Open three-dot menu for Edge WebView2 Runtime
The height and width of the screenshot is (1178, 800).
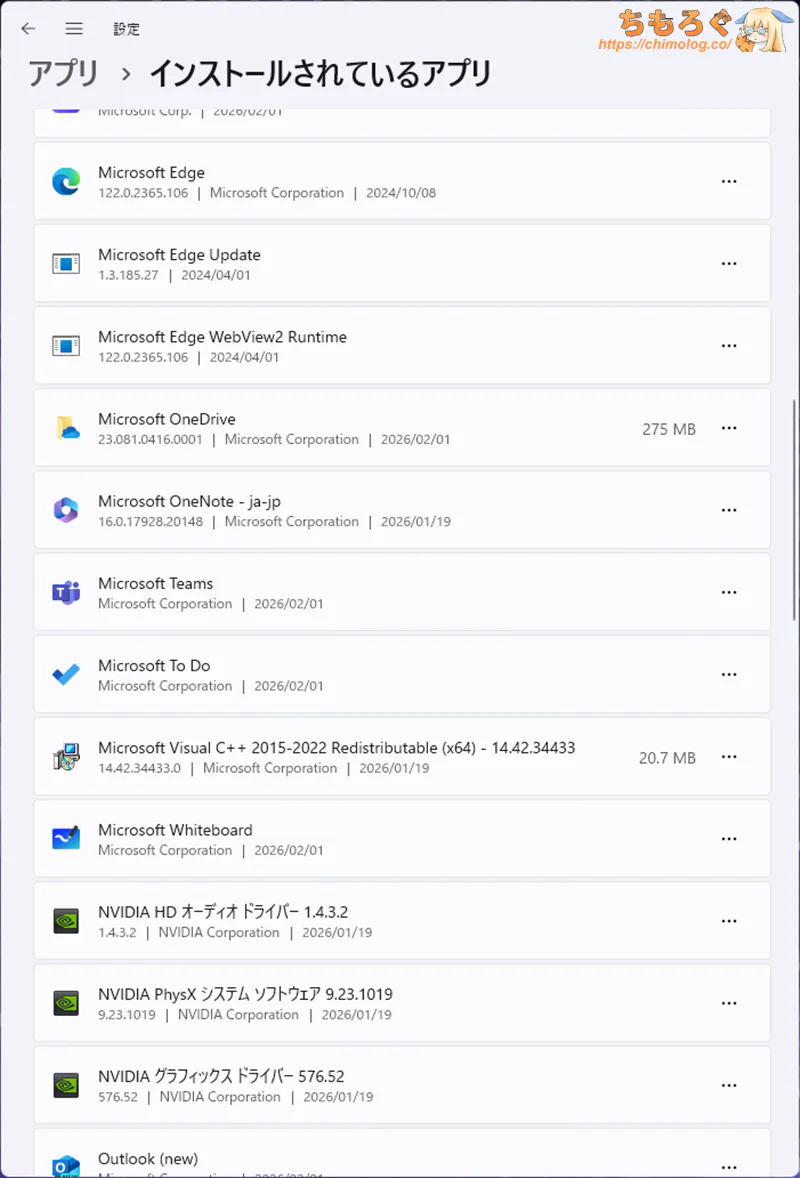pos(729,346)
